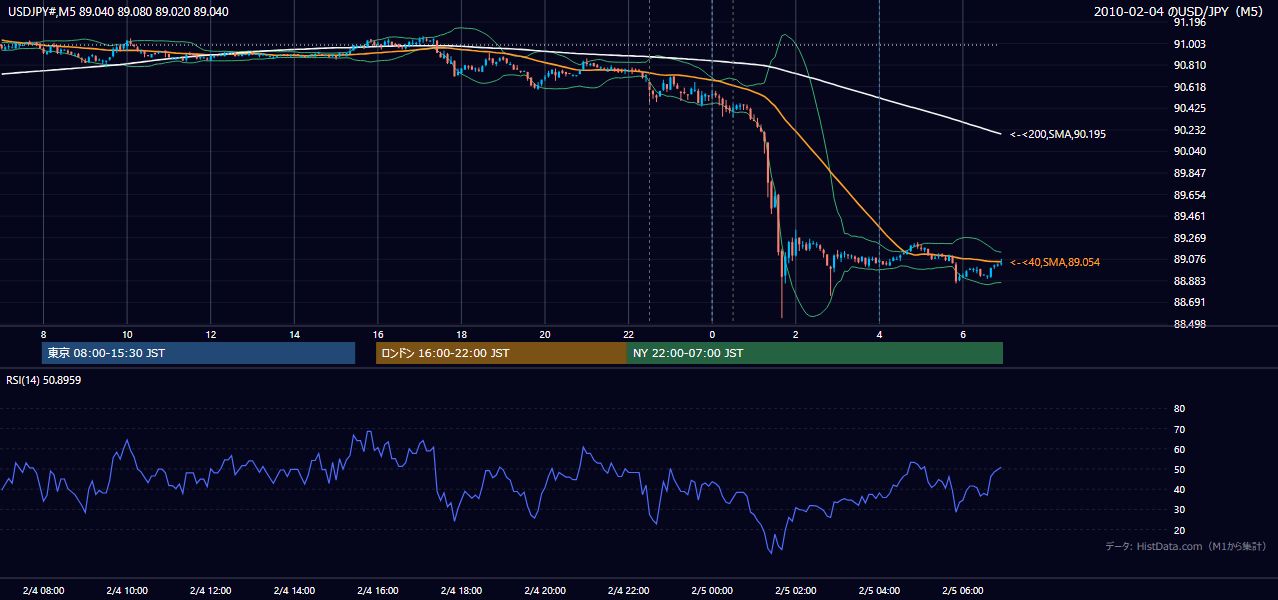Click the RSI scale level 80

[x=1179, y=409]
